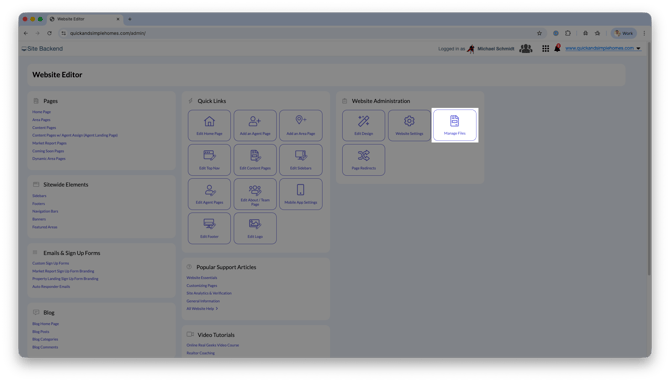
Task: Open the Blog Home Page link
Action: tap(45, 324)
